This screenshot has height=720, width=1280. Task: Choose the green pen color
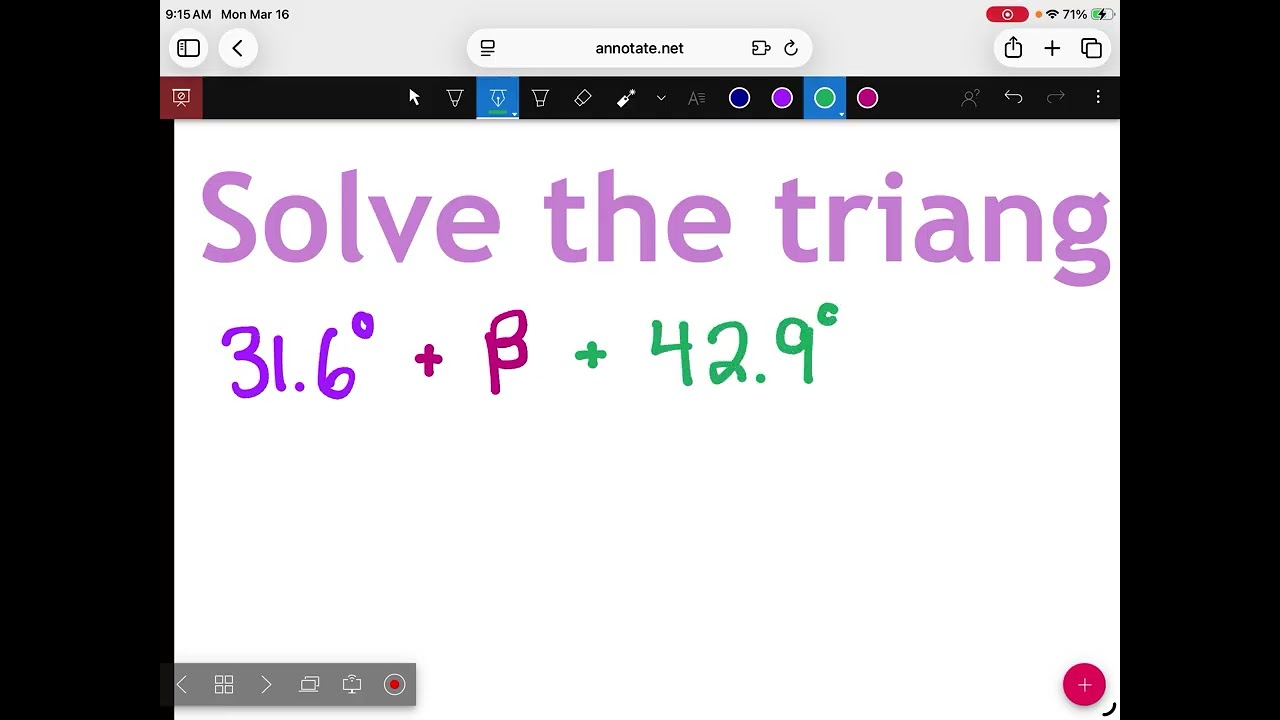(x=825, y=97)
